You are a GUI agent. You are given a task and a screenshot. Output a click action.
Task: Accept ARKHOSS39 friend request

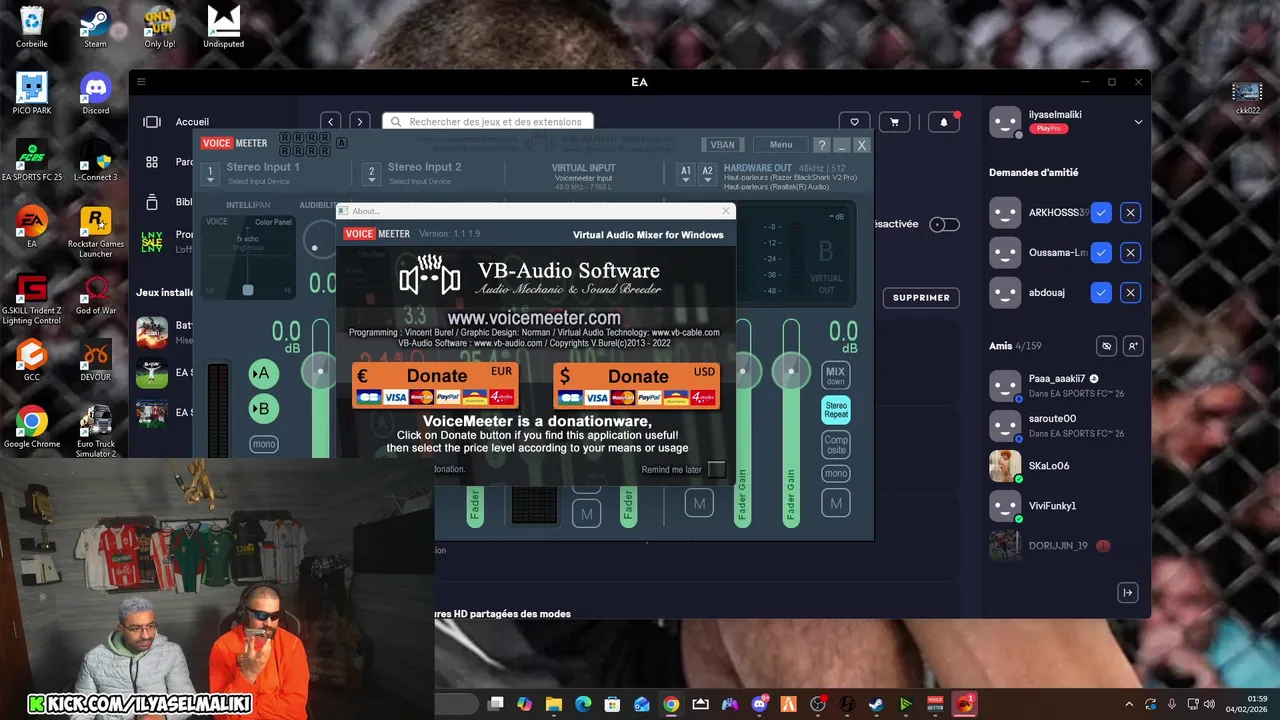(1101, 213)
